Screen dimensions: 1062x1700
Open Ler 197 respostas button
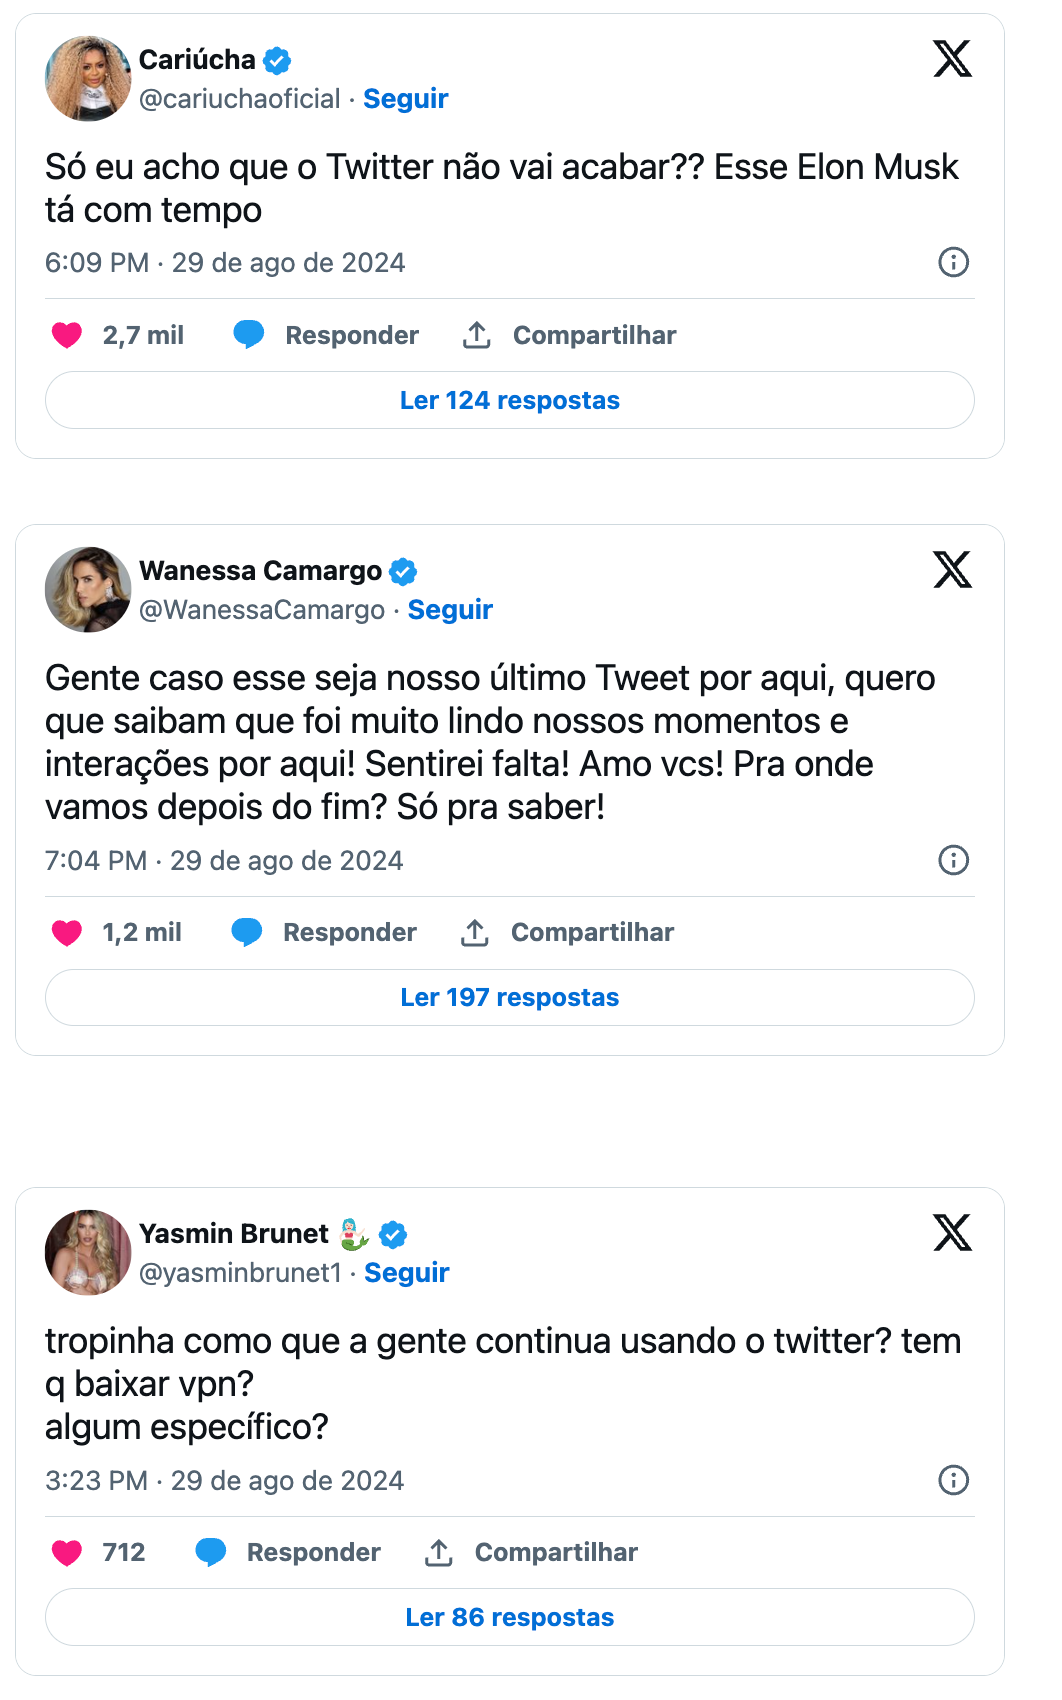(x=510, y=997)
